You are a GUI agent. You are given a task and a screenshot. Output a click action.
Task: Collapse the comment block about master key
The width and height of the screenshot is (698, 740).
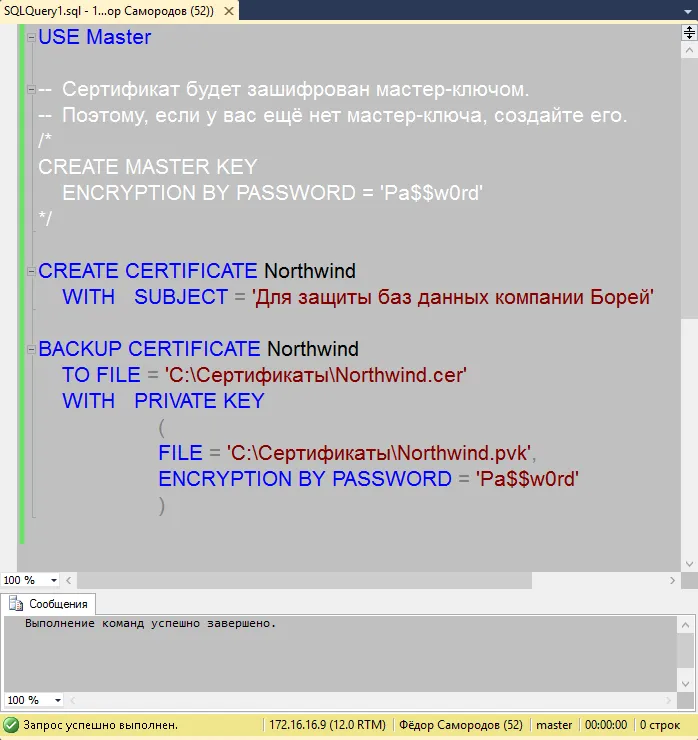coord(32,90)
